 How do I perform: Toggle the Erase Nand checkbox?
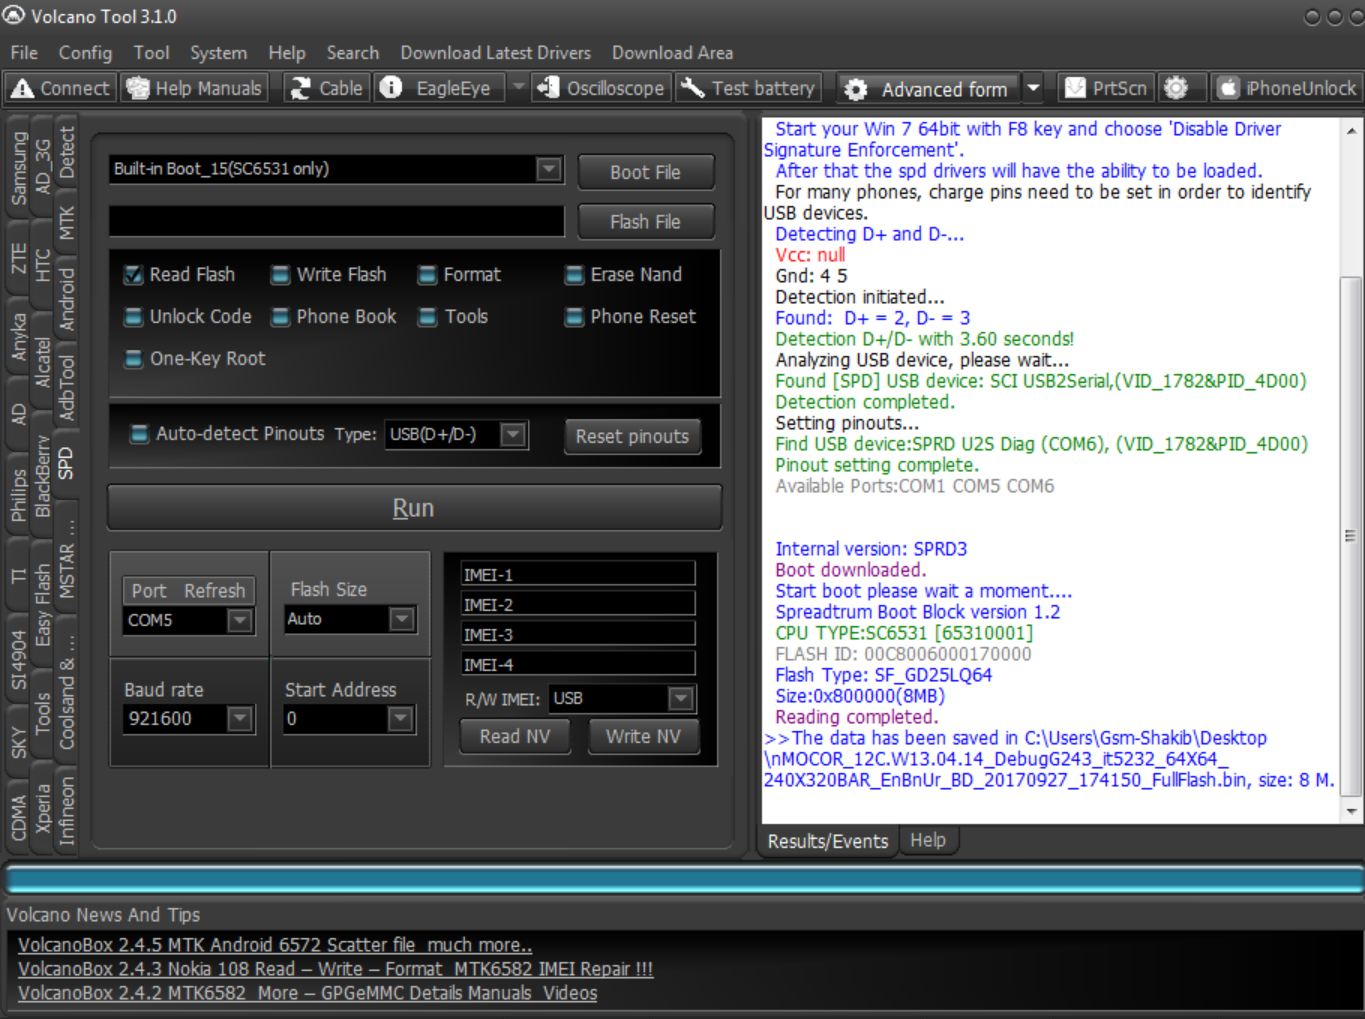point(574,275)
